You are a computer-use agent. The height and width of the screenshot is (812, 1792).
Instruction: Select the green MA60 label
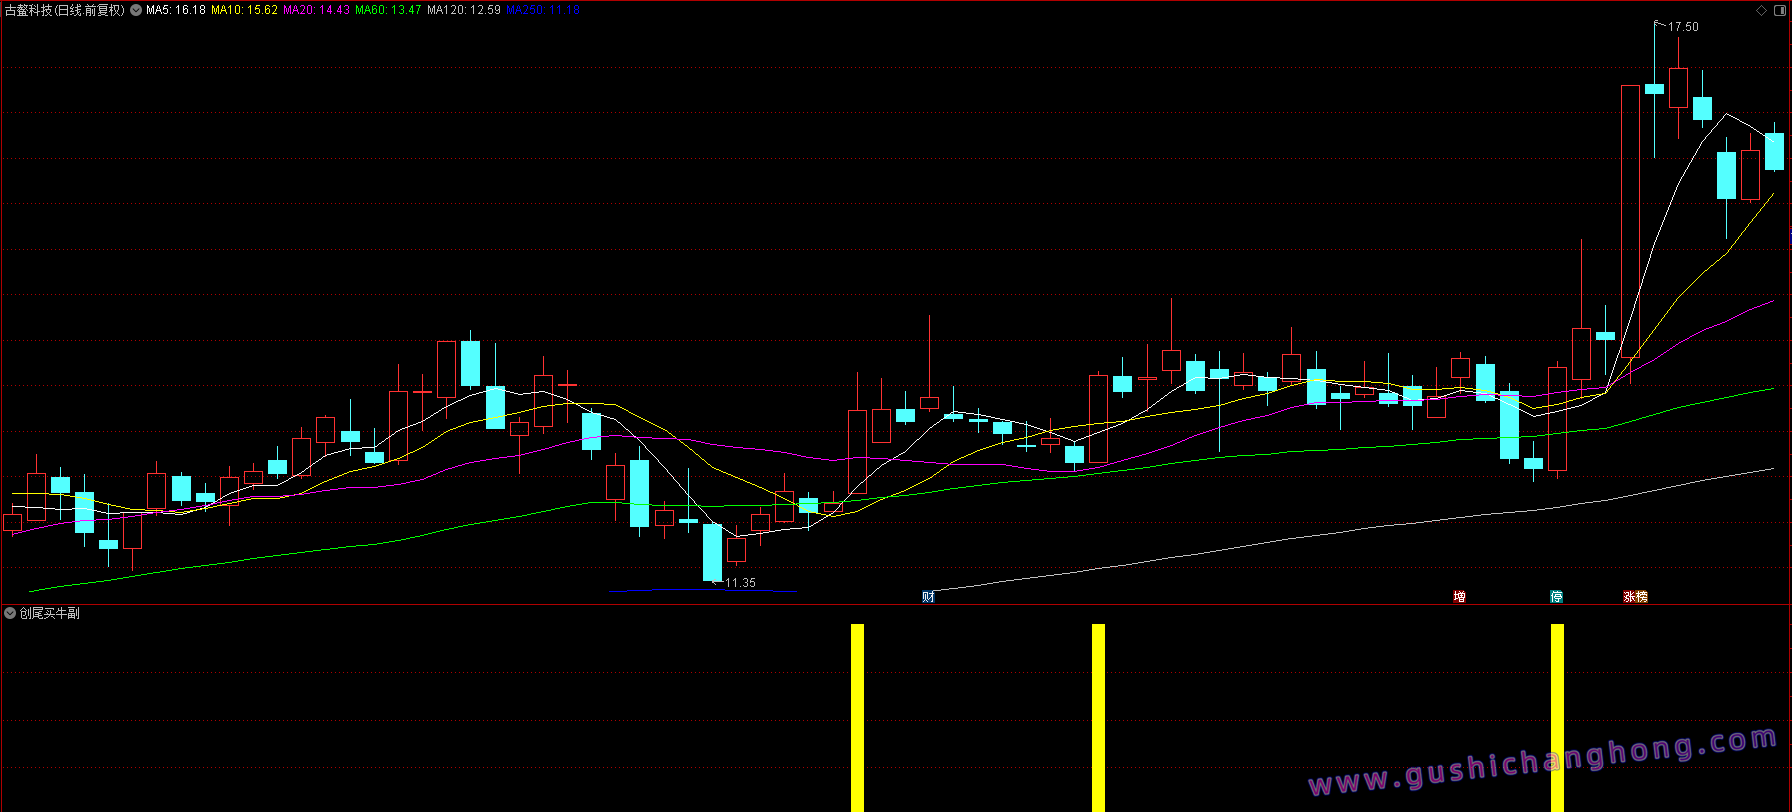(x=388, y=10)
